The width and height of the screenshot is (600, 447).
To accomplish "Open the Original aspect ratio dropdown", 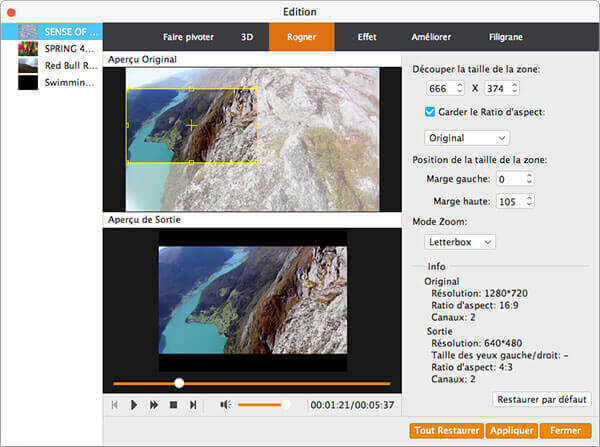I will (x=466, y=138).
